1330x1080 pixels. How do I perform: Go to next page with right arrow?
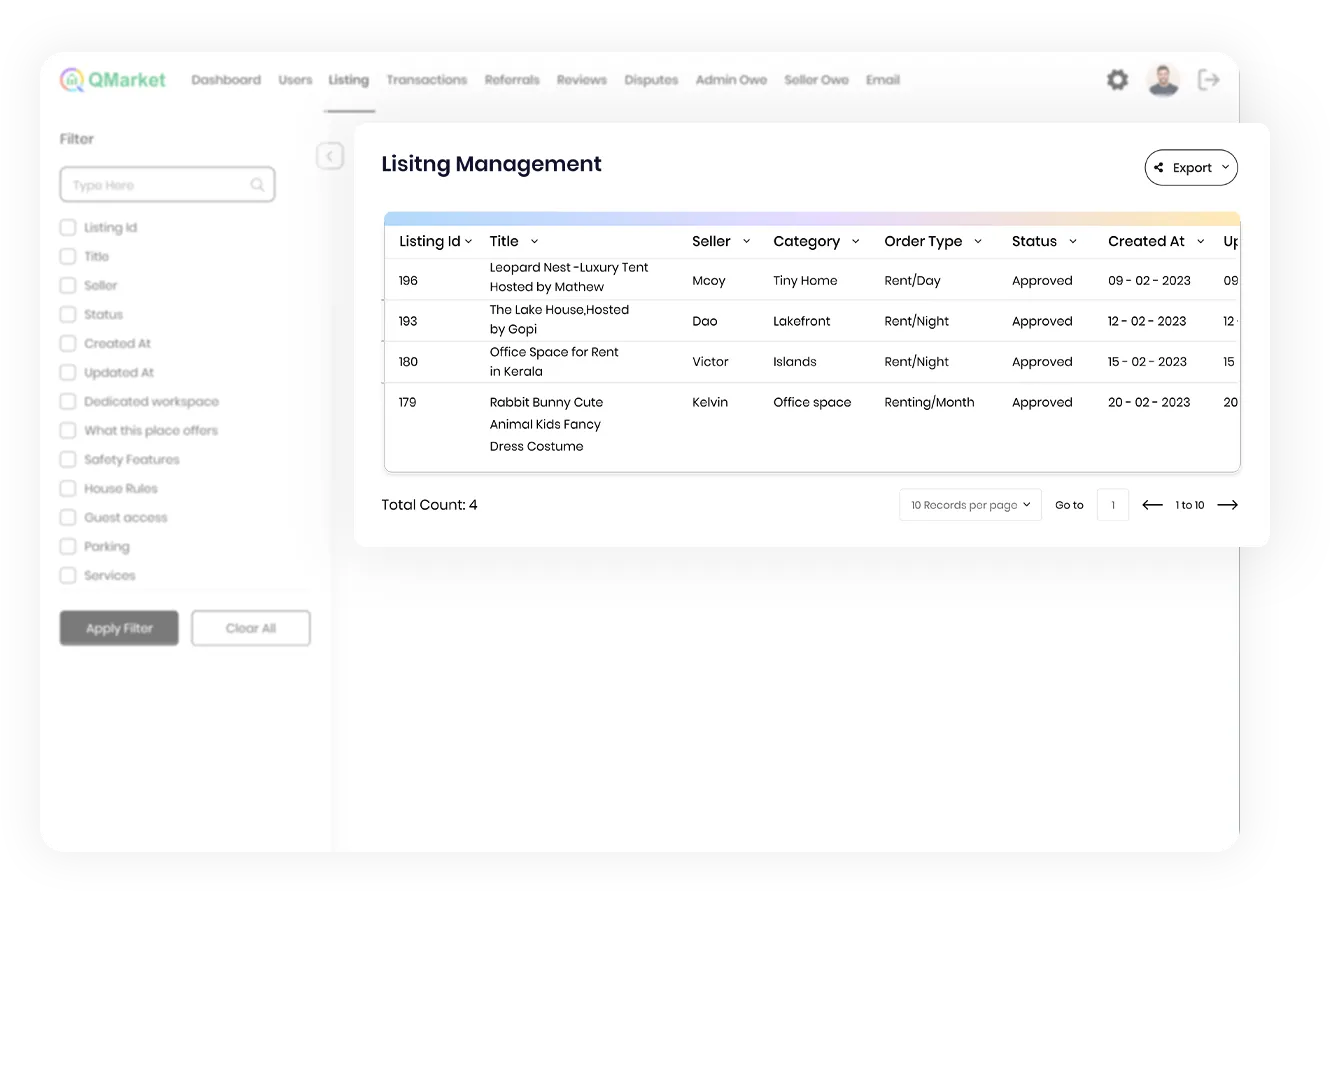click(x=1227, y=505)
